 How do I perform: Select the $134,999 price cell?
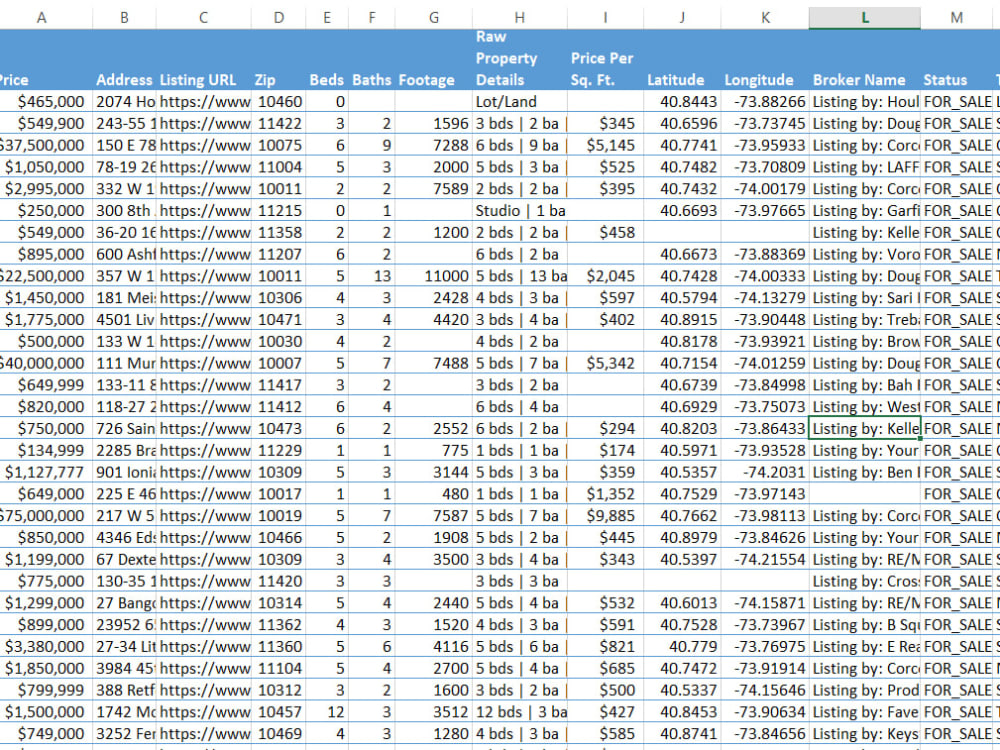point(46,450)
